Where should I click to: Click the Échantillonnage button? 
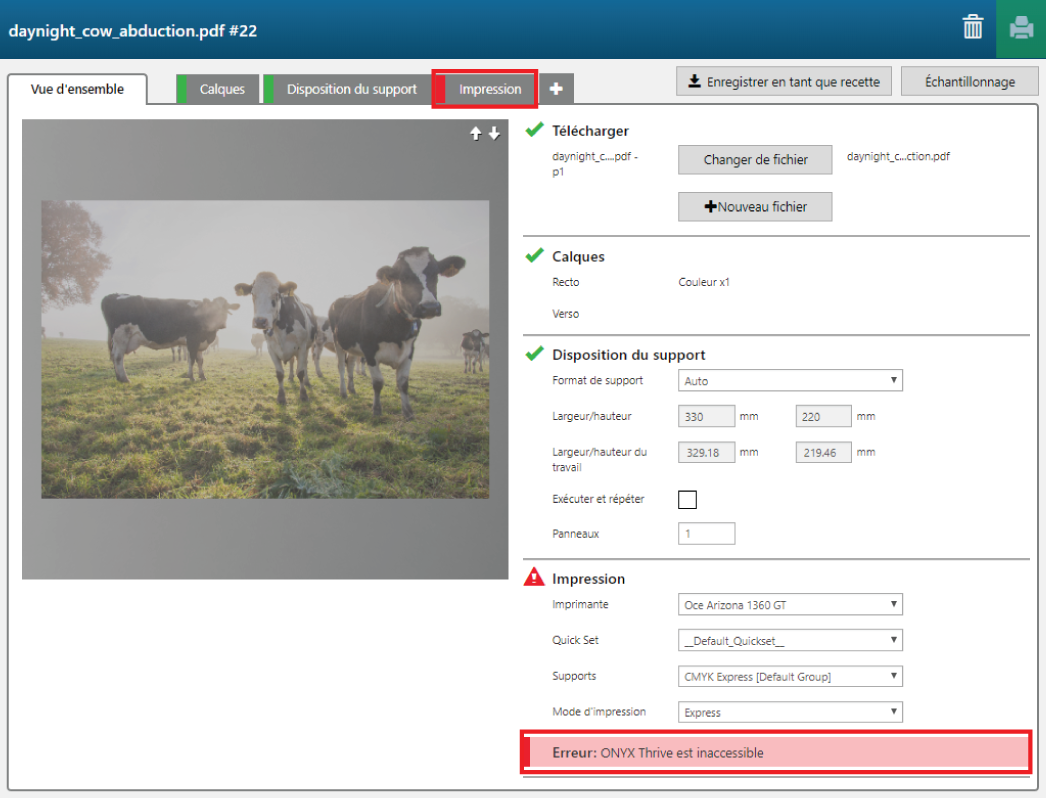pos(969,81)
